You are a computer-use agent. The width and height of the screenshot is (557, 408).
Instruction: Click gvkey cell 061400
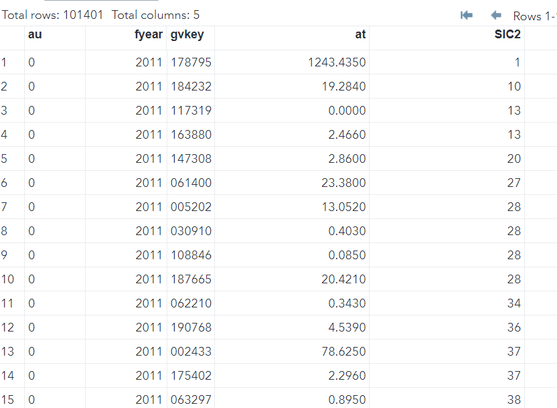tap(191, 183)
